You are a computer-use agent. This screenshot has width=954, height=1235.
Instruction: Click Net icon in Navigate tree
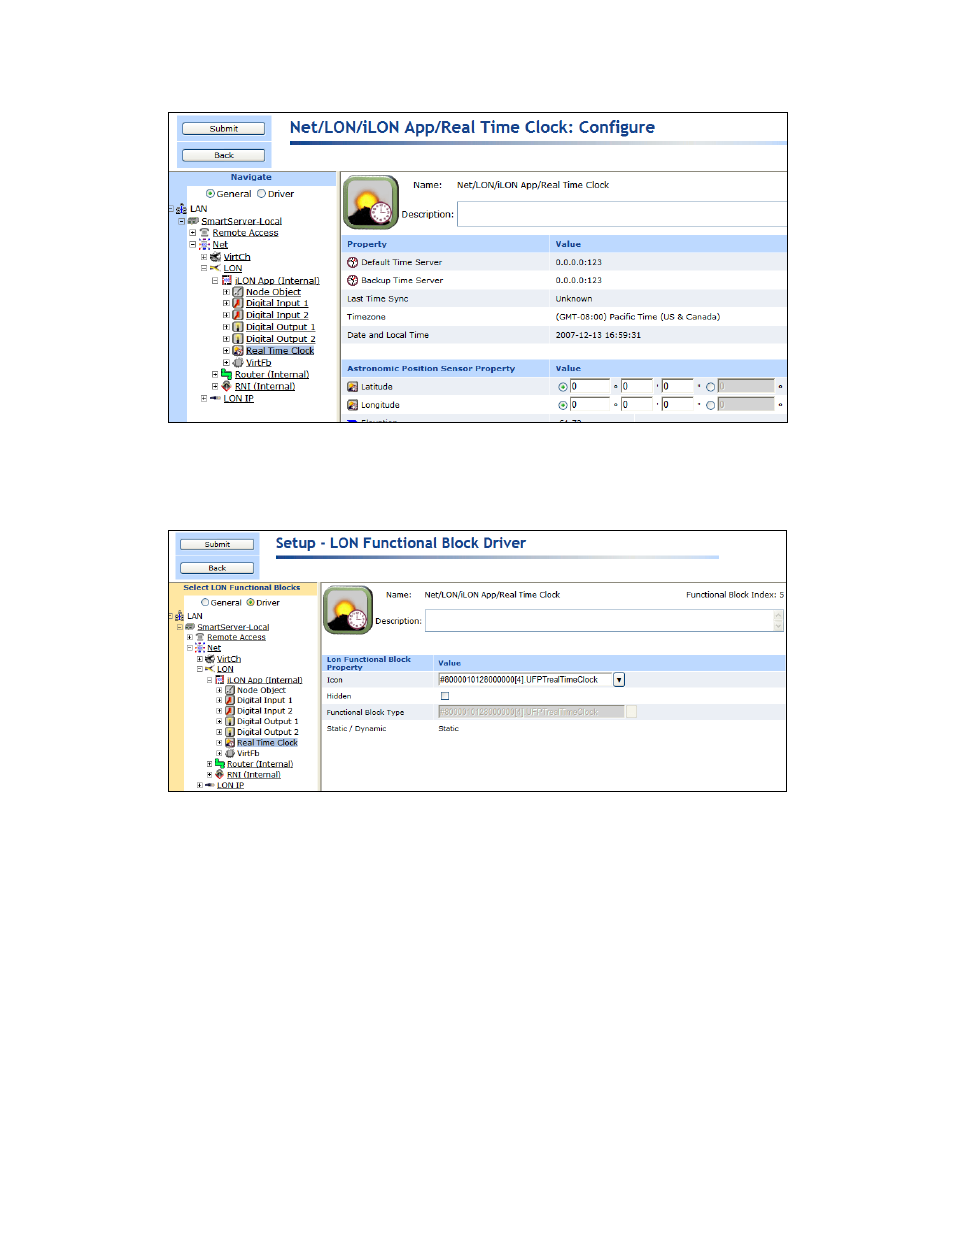click(x=204, y=244)
